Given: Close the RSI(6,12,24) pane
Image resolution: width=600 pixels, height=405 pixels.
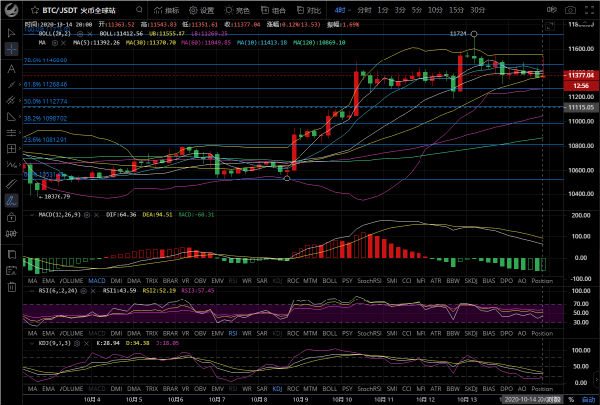Looking at the screenshot, I should [93, 291].
